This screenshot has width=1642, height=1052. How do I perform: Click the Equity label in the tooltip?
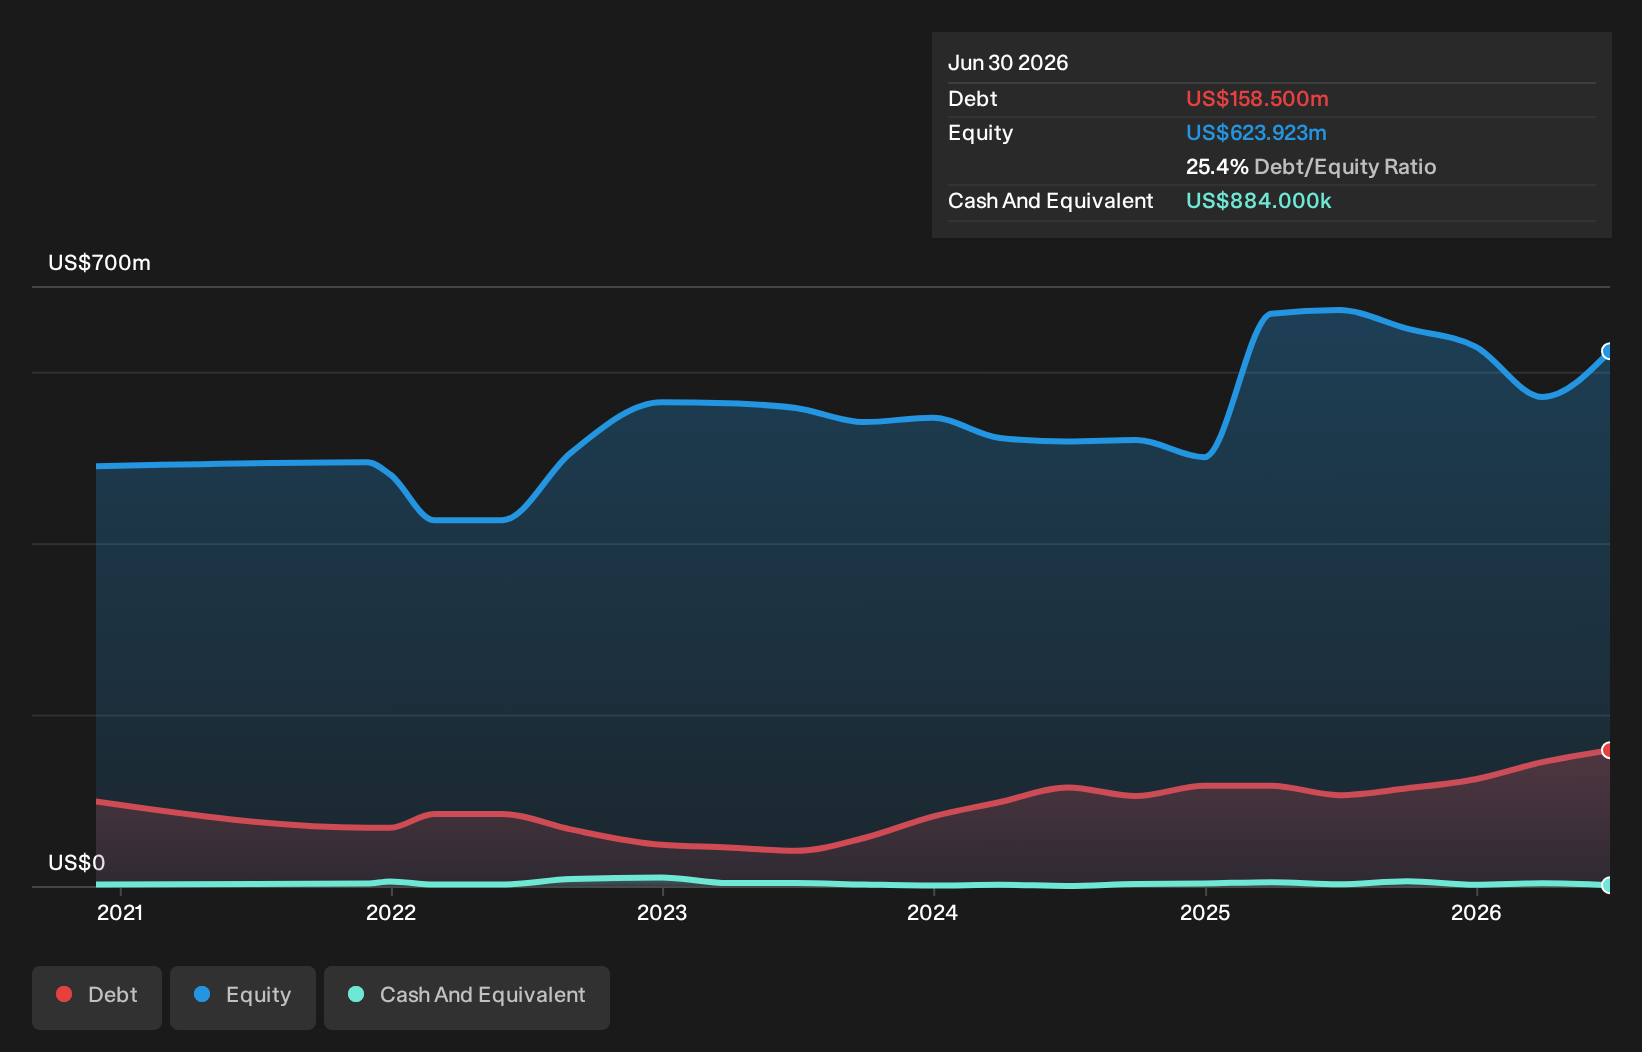[981, 133]
